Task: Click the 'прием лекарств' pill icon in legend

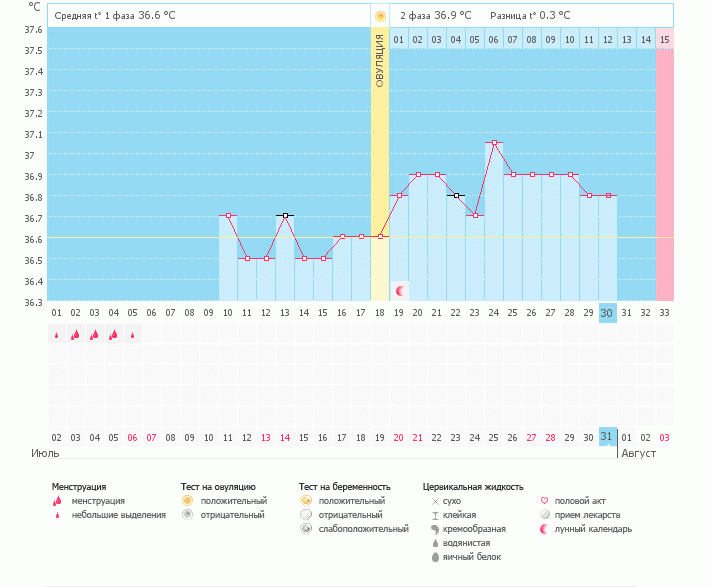Action: click(x=544, y=515)
